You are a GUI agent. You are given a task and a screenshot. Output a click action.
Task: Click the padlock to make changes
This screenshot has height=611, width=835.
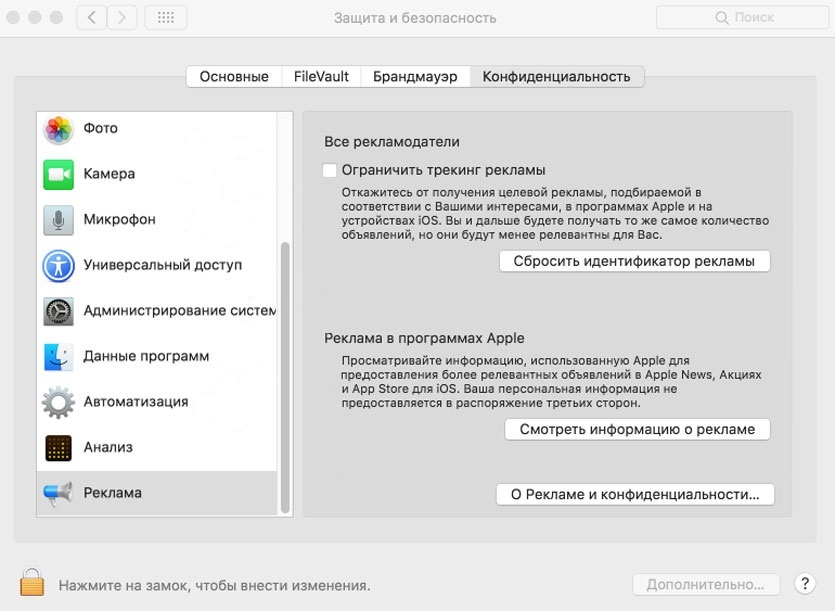pos(32,581)
